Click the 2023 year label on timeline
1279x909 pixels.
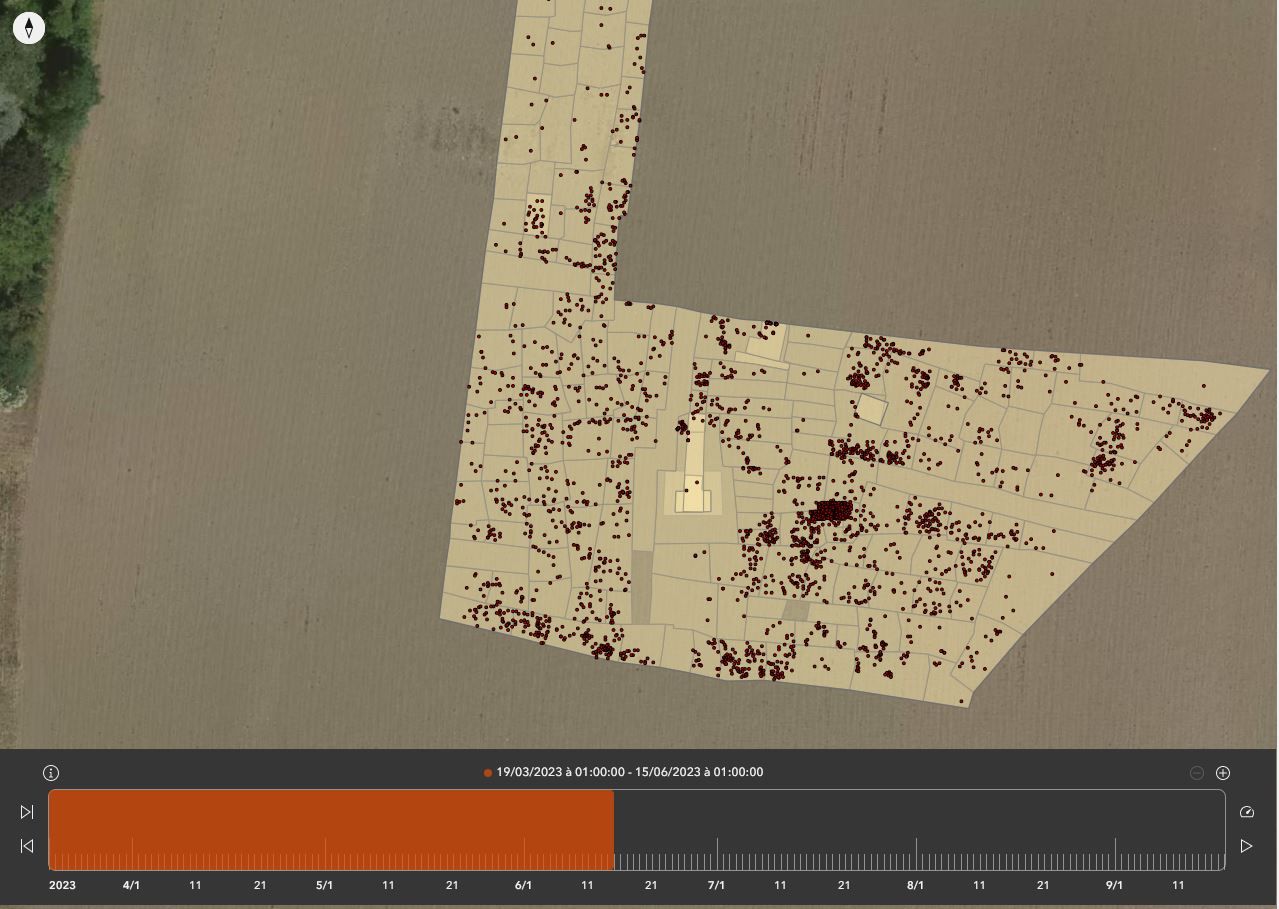tap(62, 885)
